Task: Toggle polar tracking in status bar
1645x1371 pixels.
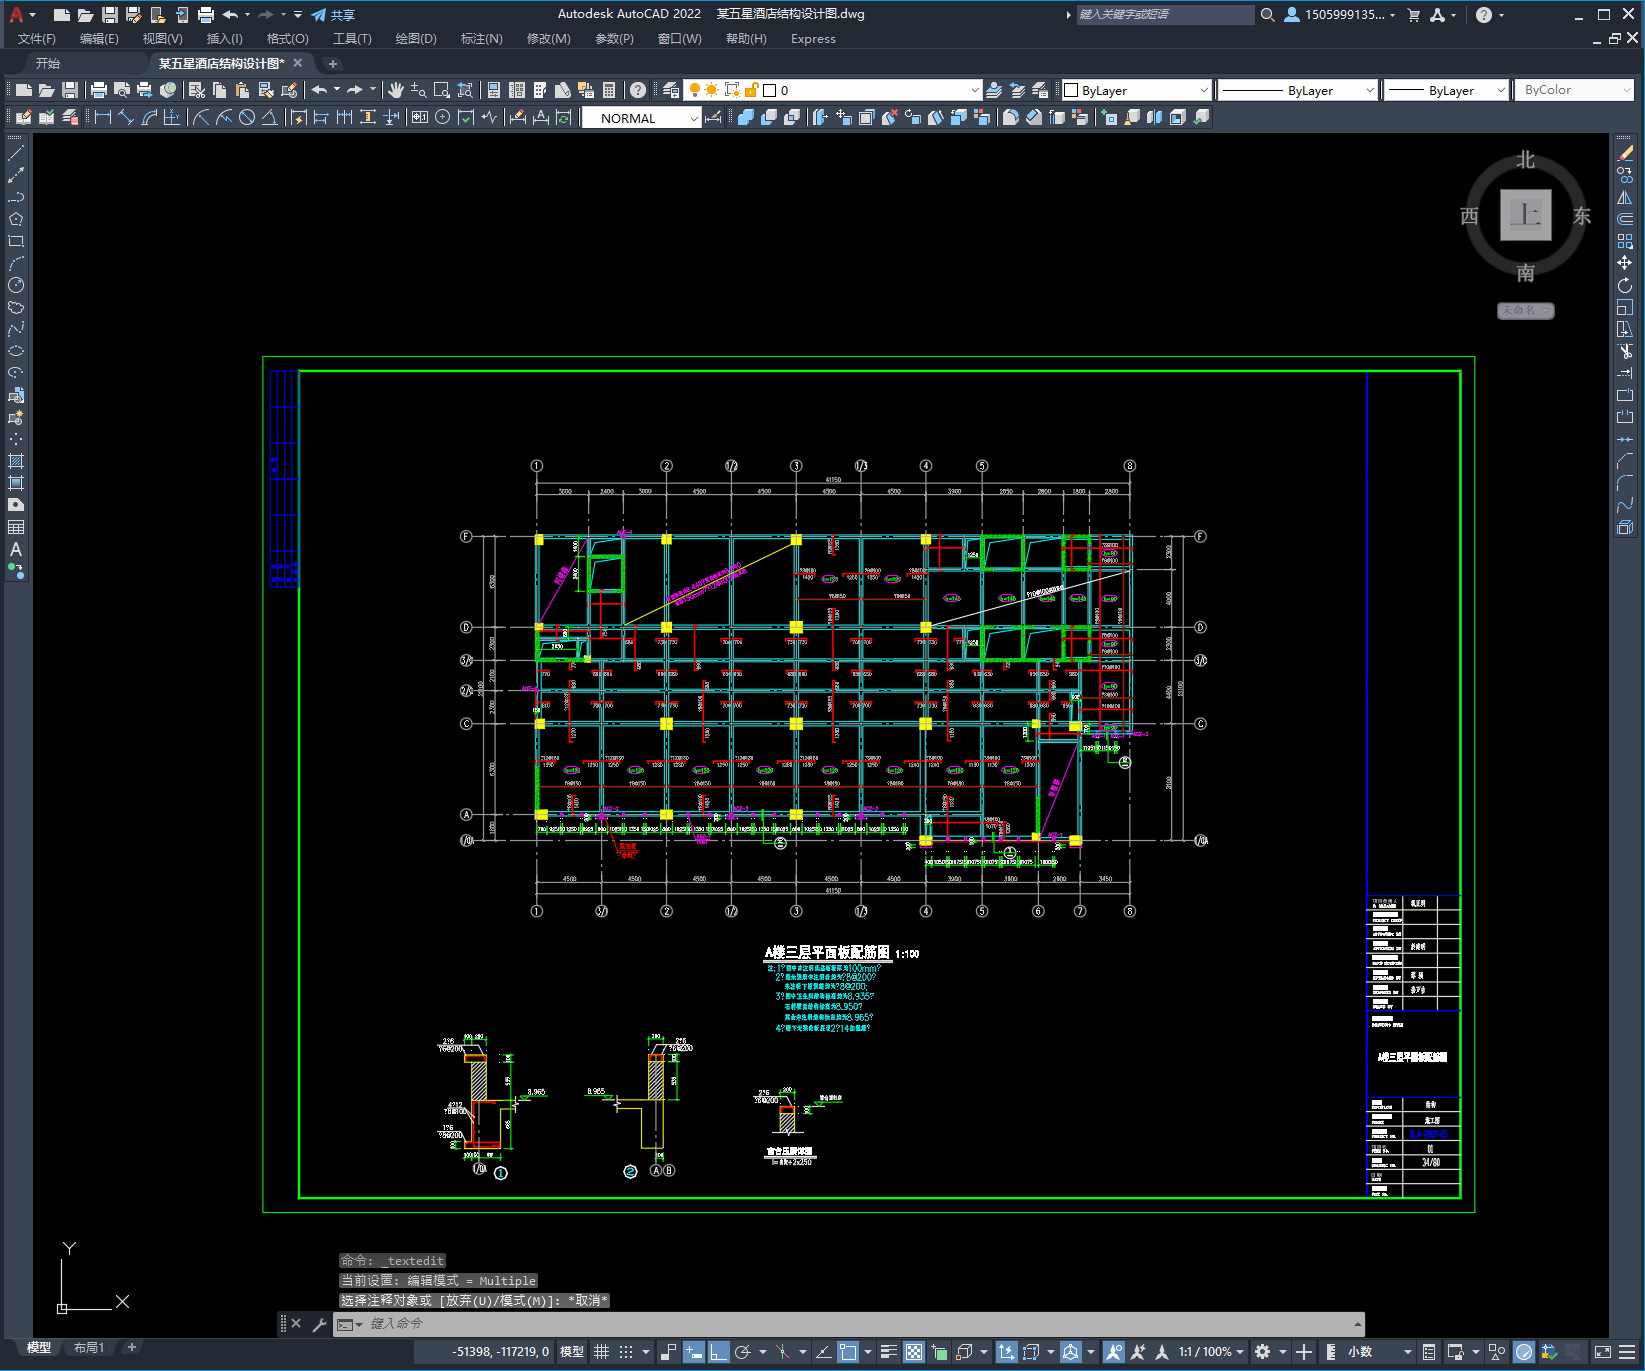Action: click(x=743, y=1352)
